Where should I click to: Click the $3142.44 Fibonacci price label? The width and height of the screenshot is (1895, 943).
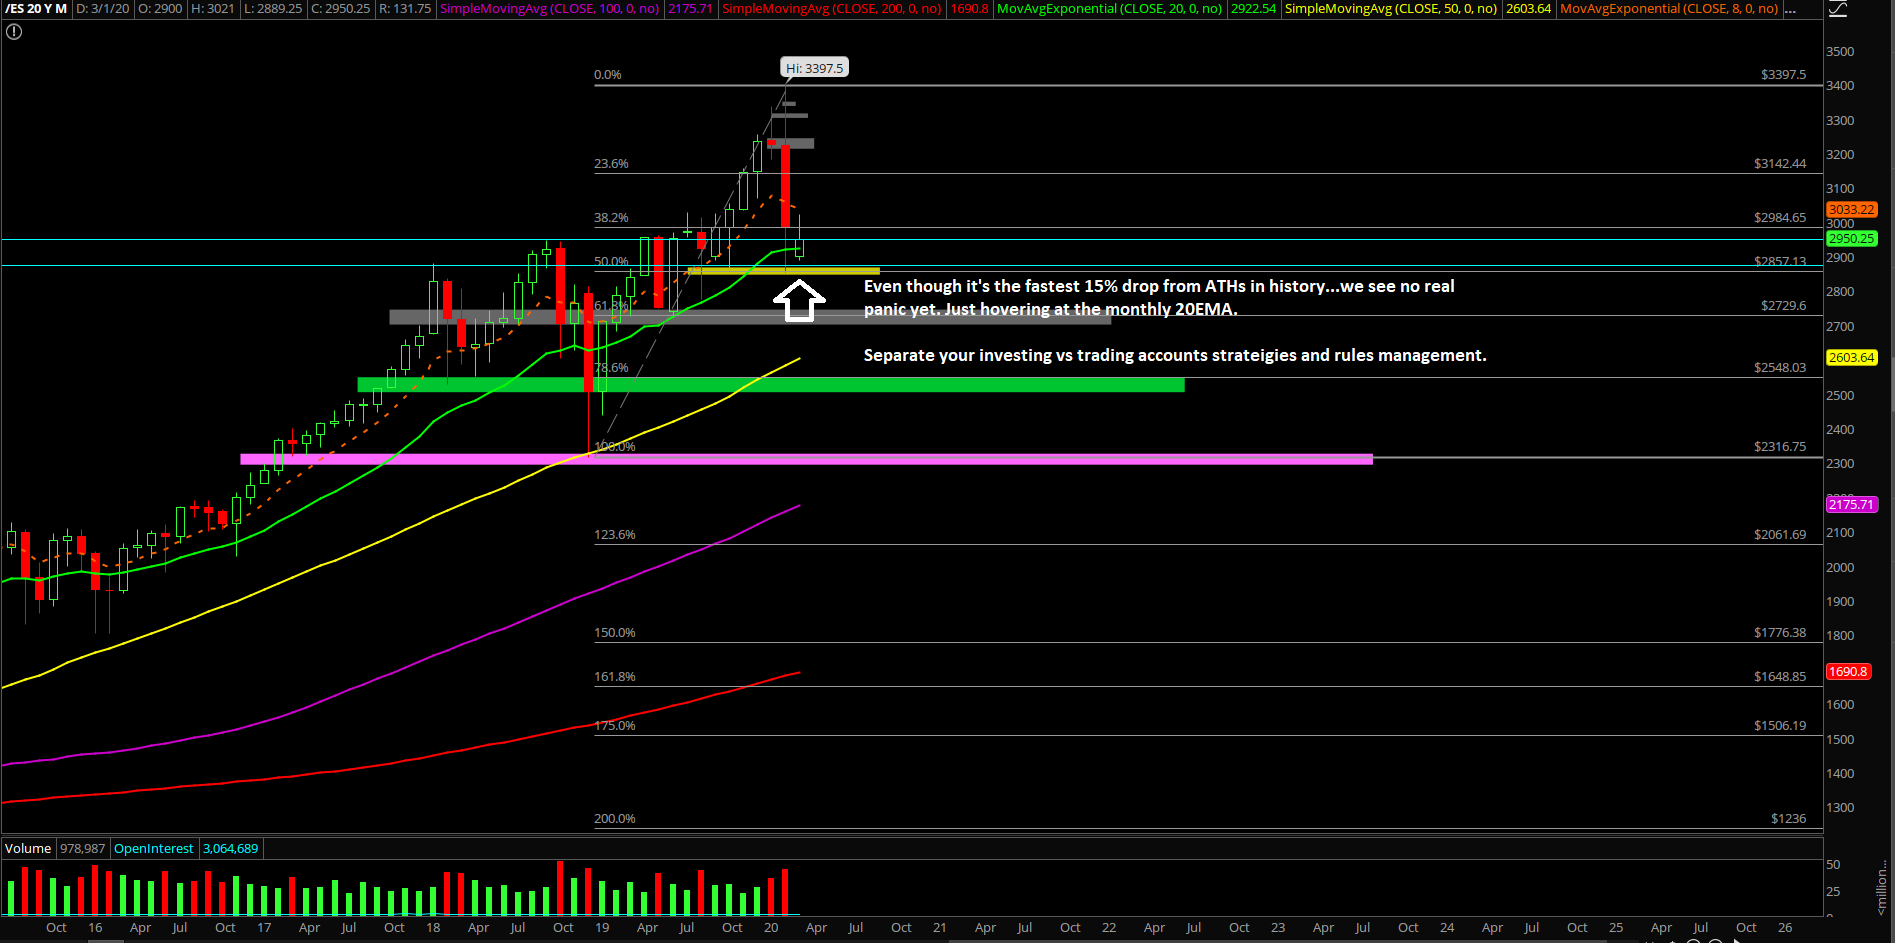point(1780,164)
